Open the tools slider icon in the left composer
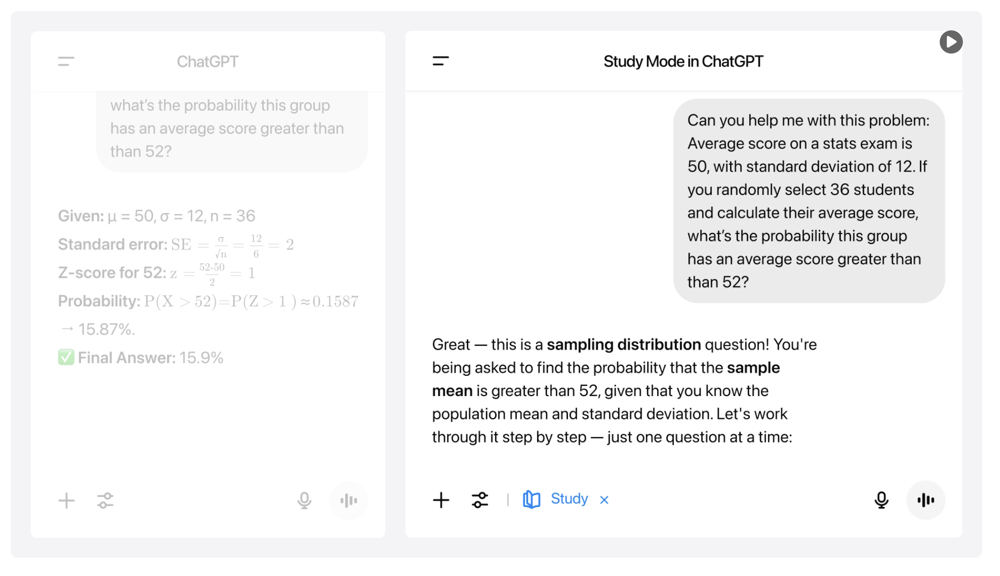Image resolution: width=1000 pixels, height=576 pixels. [105, 500]
